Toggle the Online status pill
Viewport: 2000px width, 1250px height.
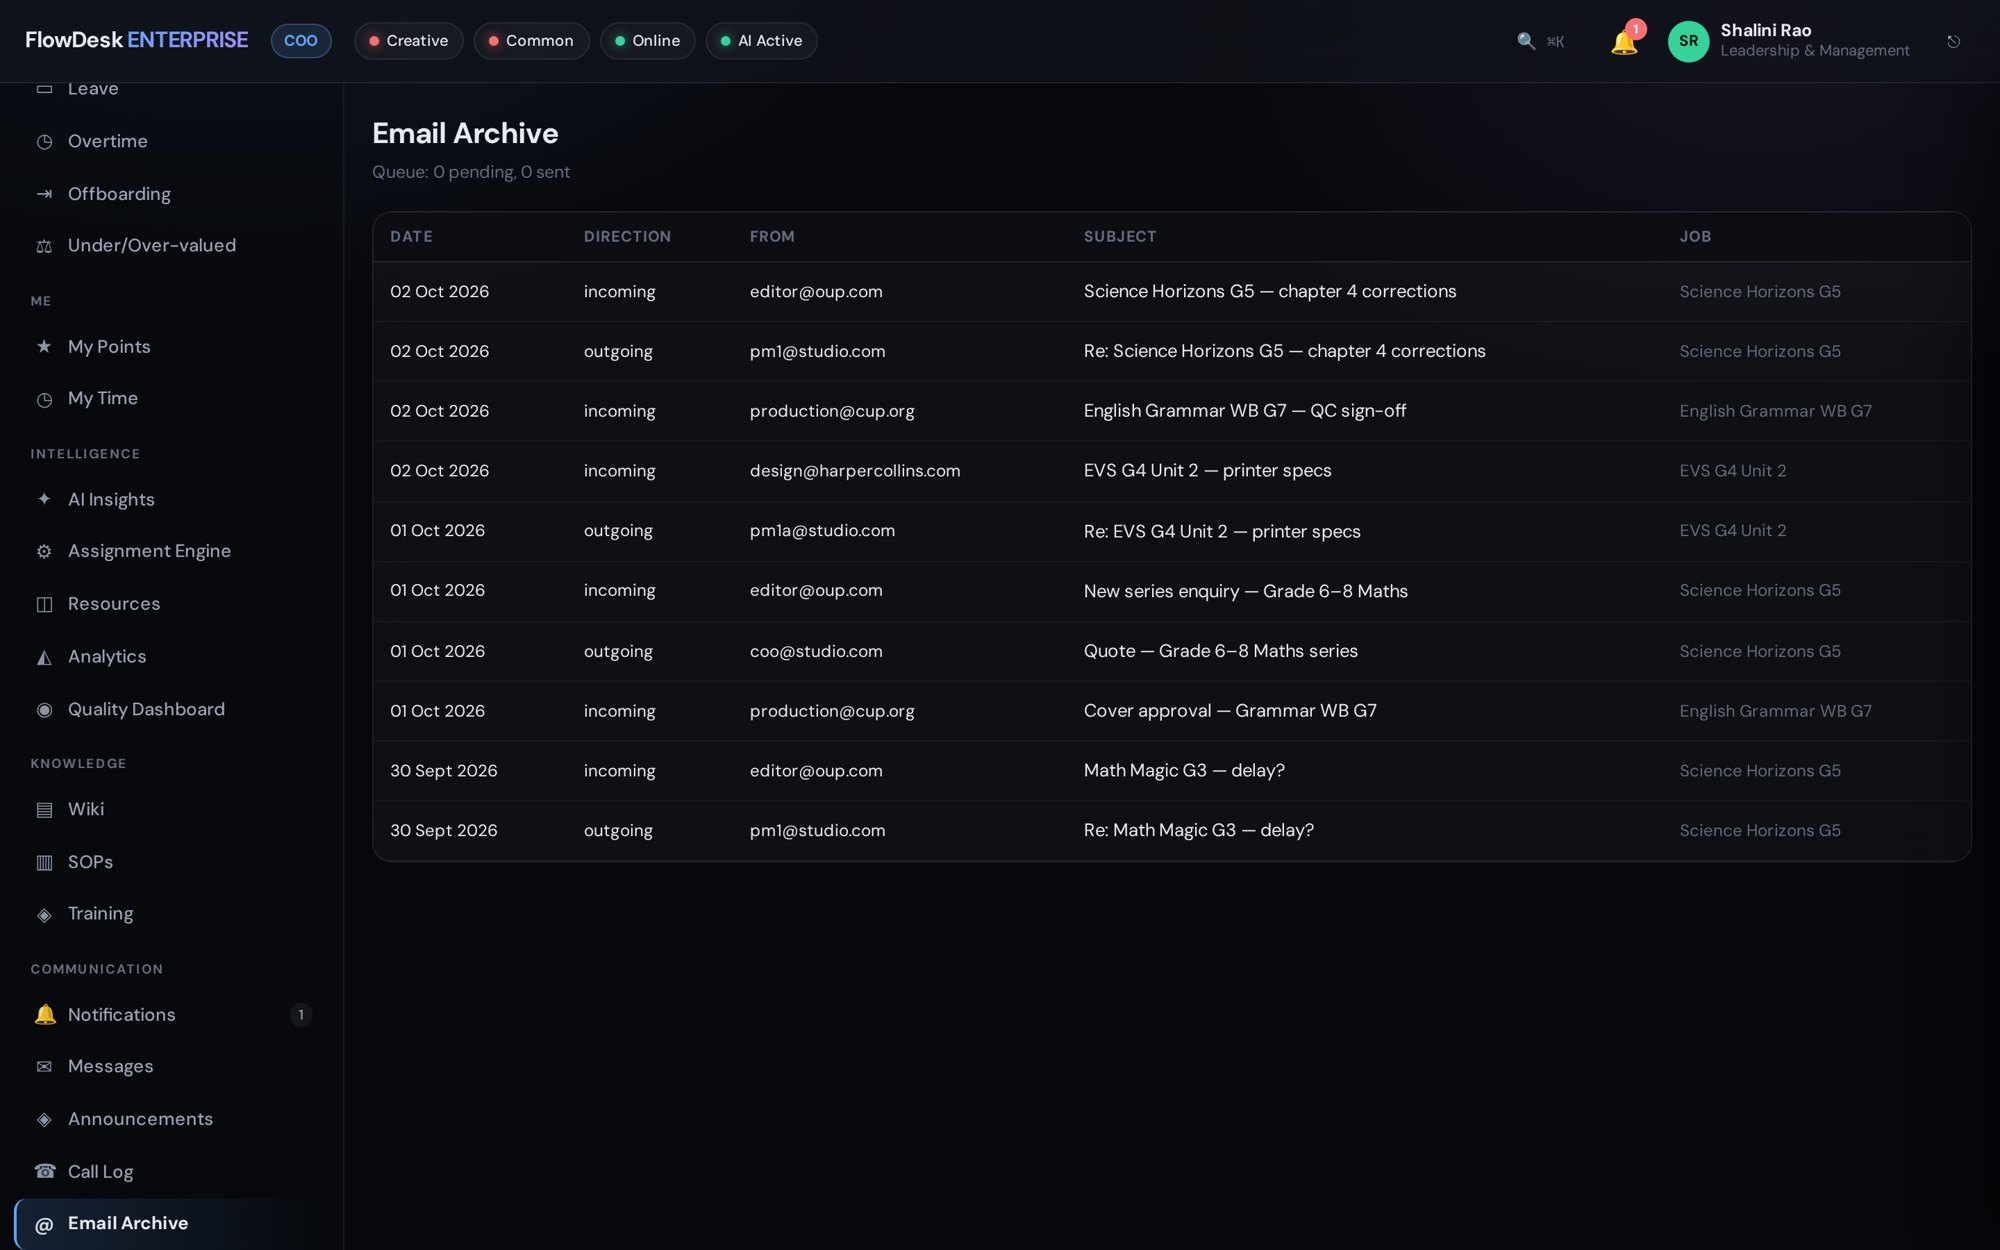point(647,41)
